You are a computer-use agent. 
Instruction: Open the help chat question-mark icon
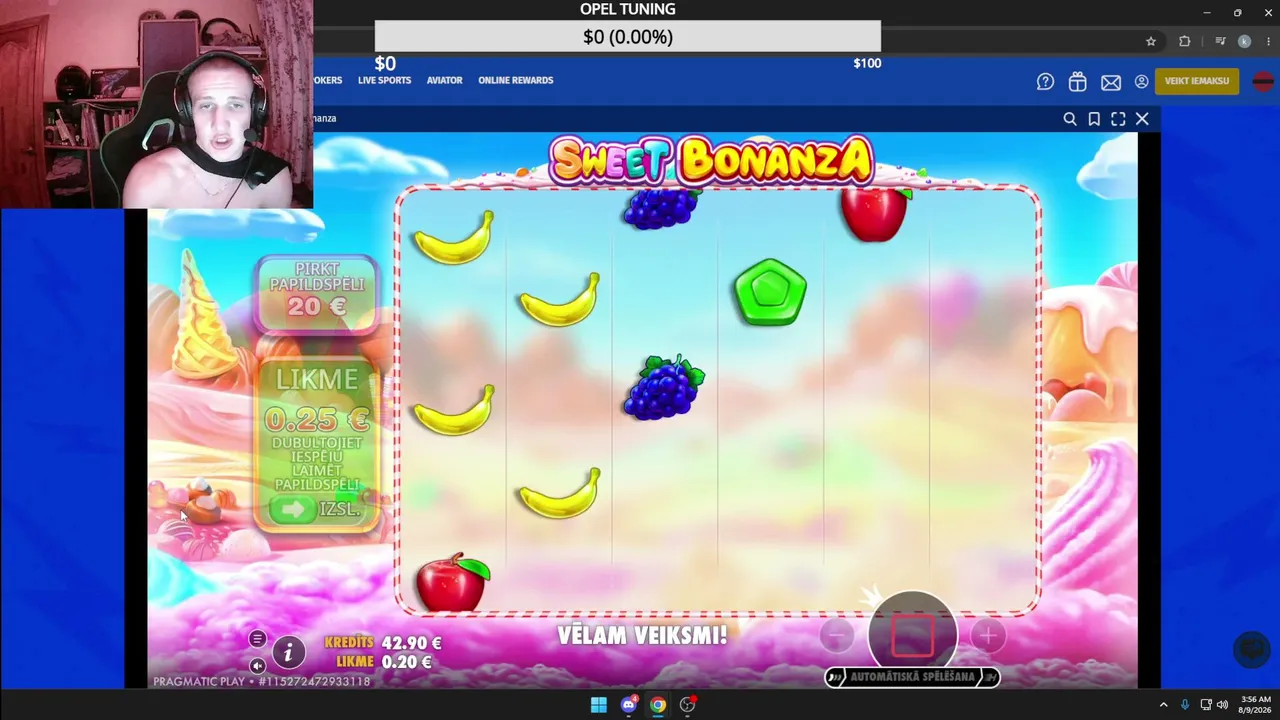click(x=1045, y=82)
